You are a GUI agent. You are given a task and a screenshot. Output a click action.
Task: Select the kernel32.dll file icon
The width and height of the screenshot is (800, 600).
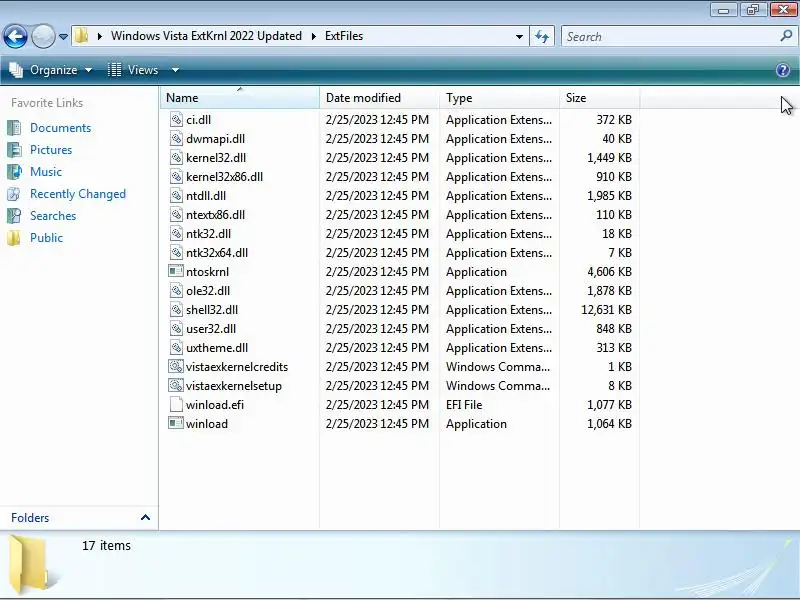point(176,158)
